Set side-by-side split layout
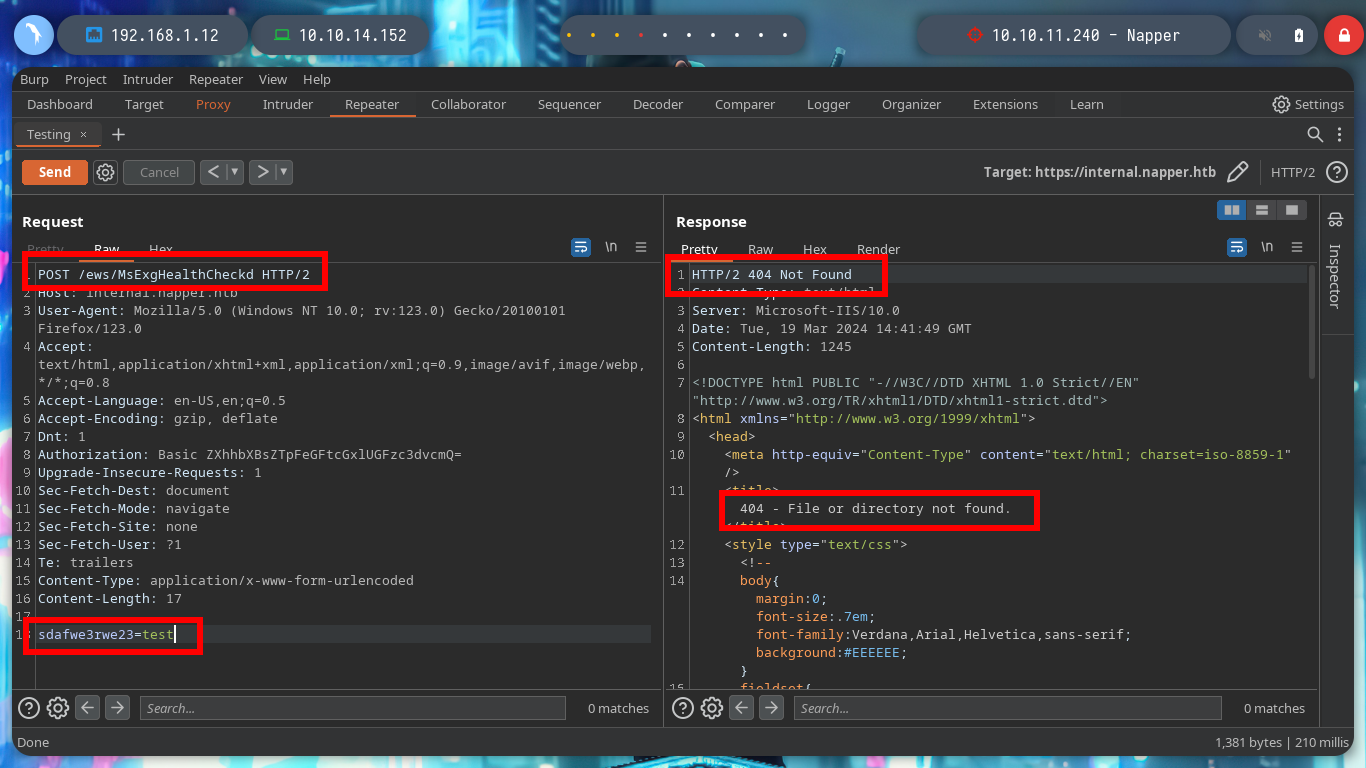 [x=1232, y=210]
